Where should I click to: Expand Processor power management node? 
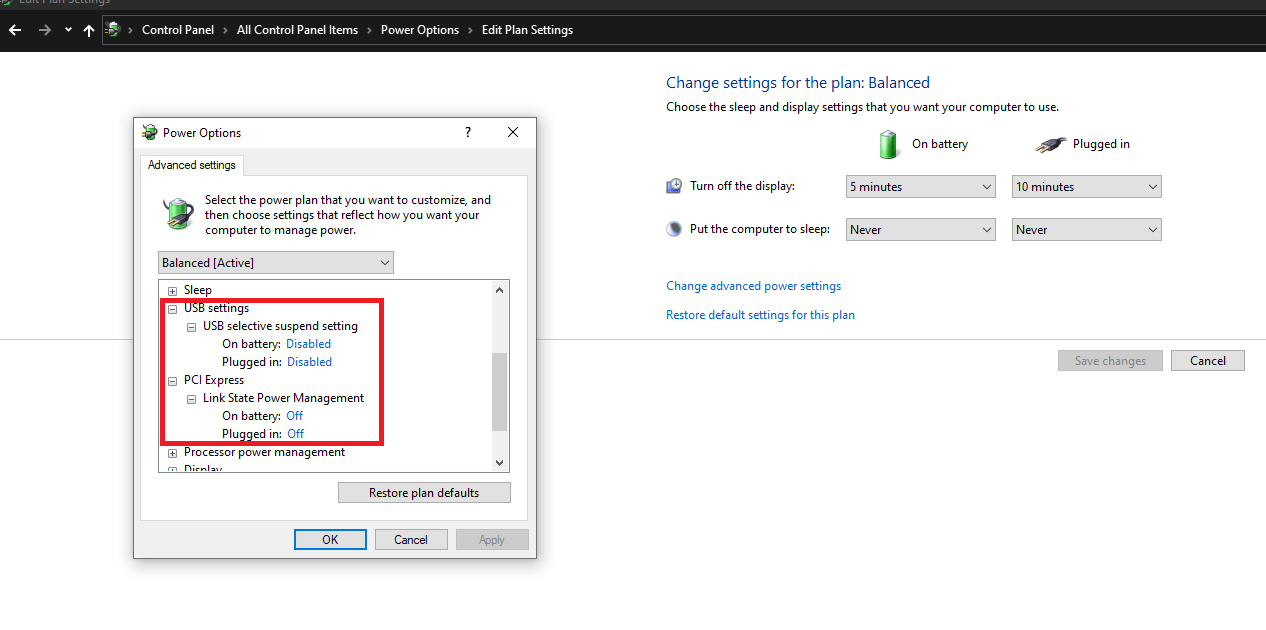click(x=173, y=453)
